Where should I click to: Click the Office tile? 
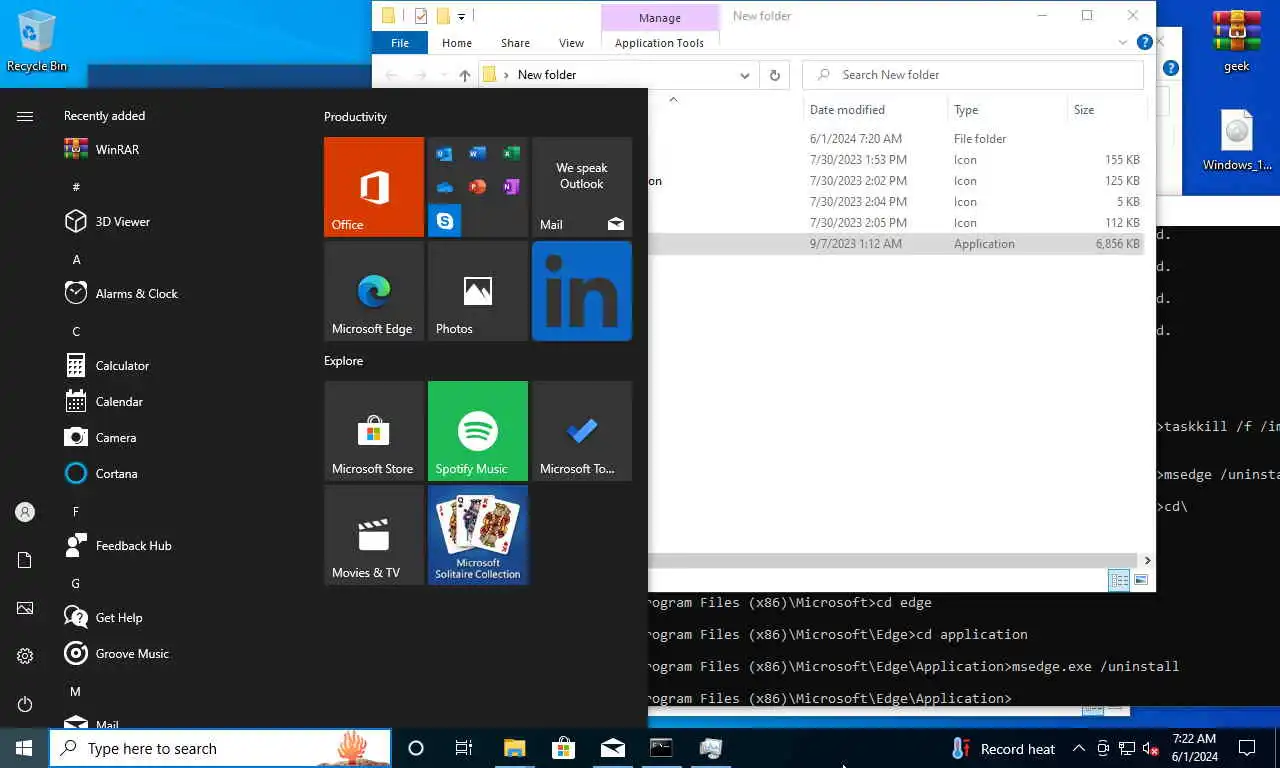coord(374,187)
